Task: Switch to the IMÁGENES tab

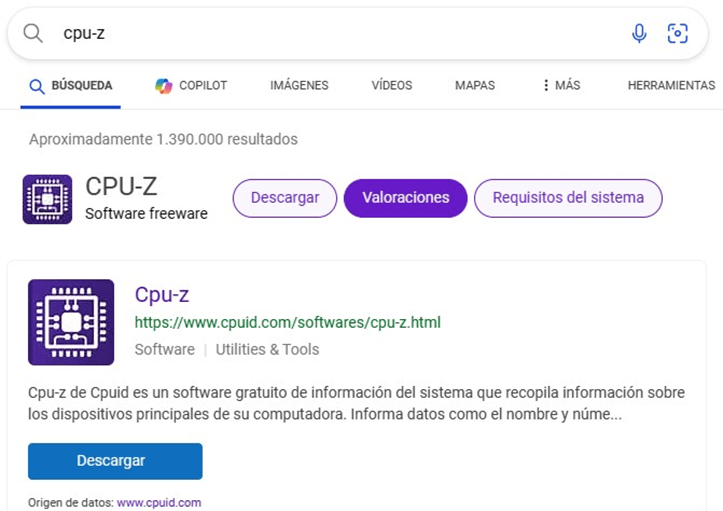Action: [x=299, y=85]
